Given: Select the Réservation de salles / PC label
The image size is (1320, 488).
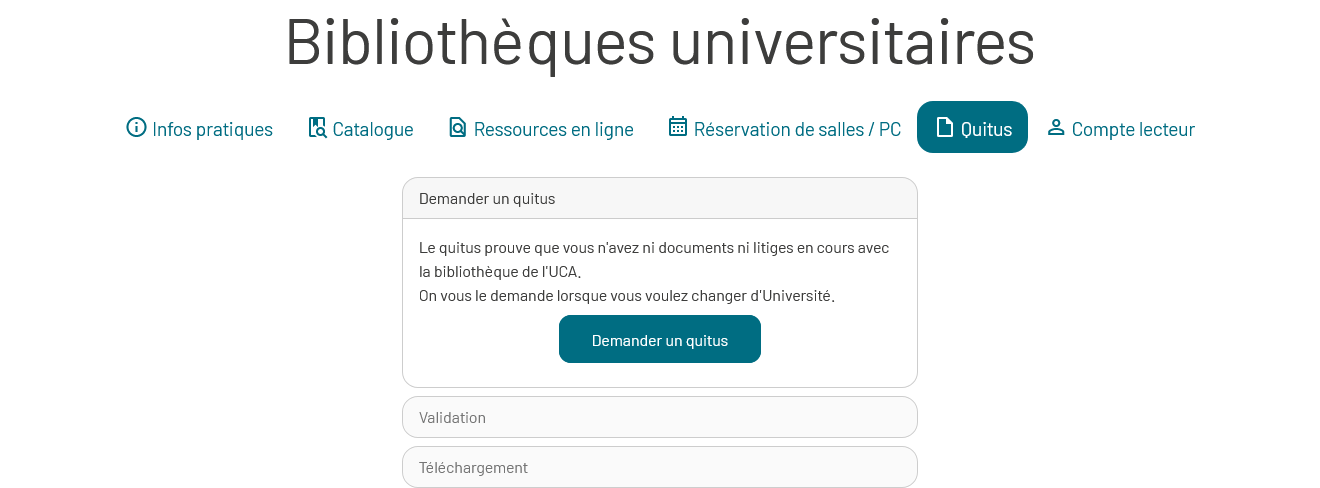Looking at the screenshot, I should click(x=797, y=129).
